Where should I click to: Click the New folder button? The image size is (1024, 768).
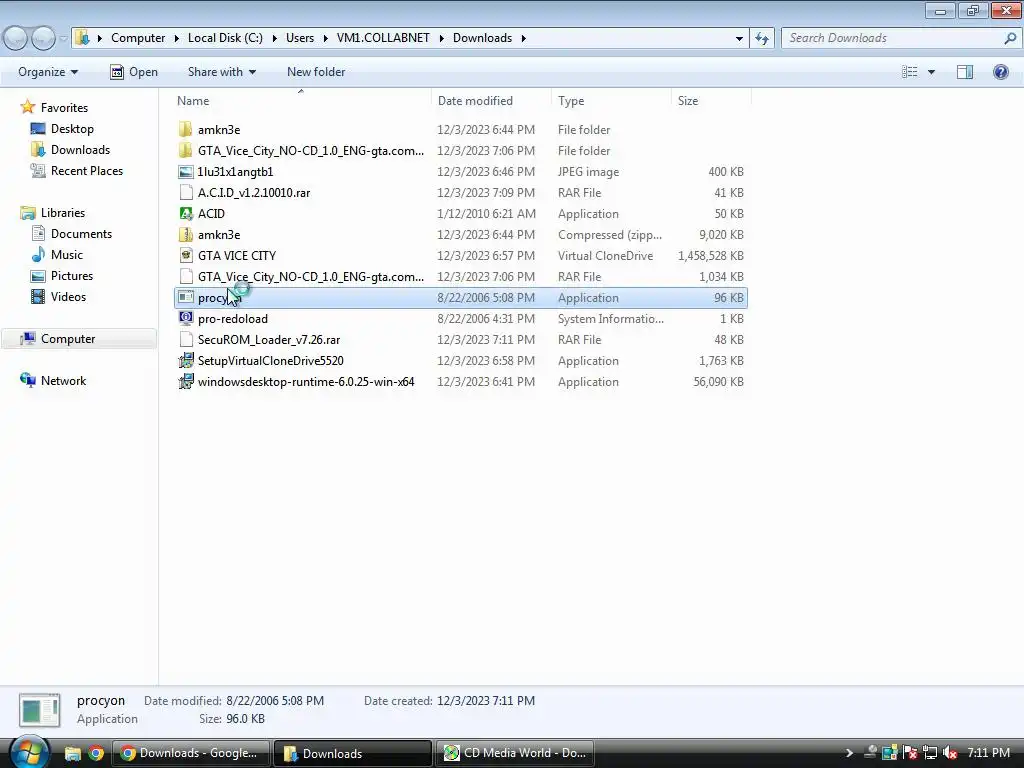tap(316, 72)
